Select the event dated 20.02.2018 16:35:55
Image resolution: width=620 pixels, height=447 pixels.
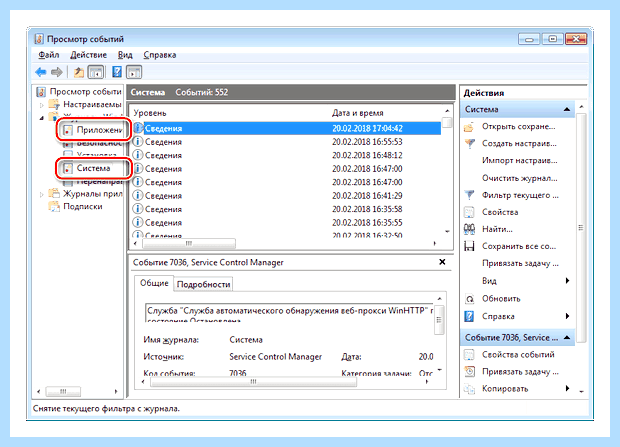286,222
